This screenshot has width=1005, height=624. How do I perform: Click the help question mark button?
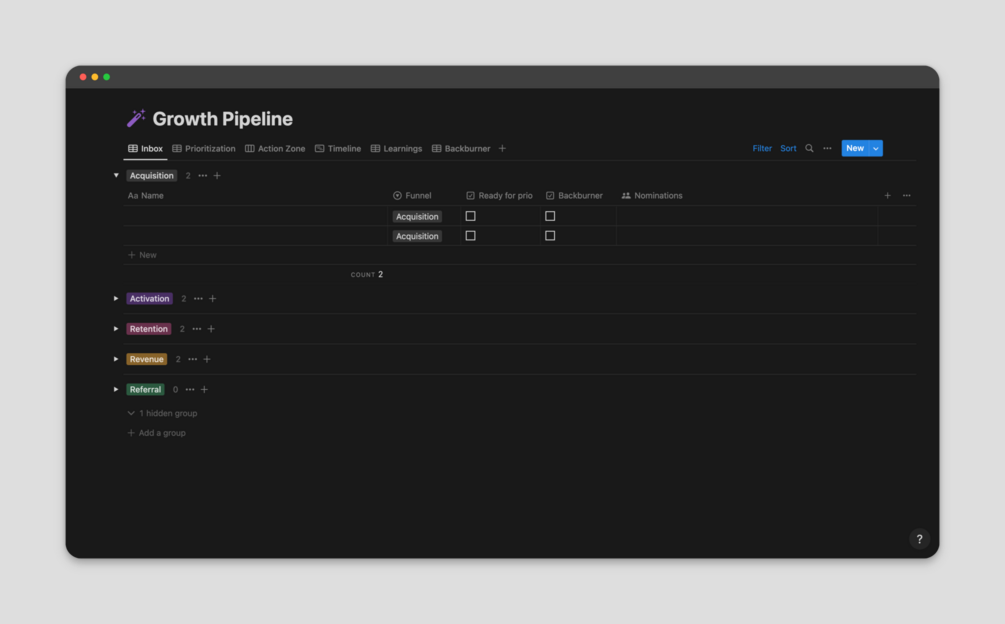pos(919,539)
